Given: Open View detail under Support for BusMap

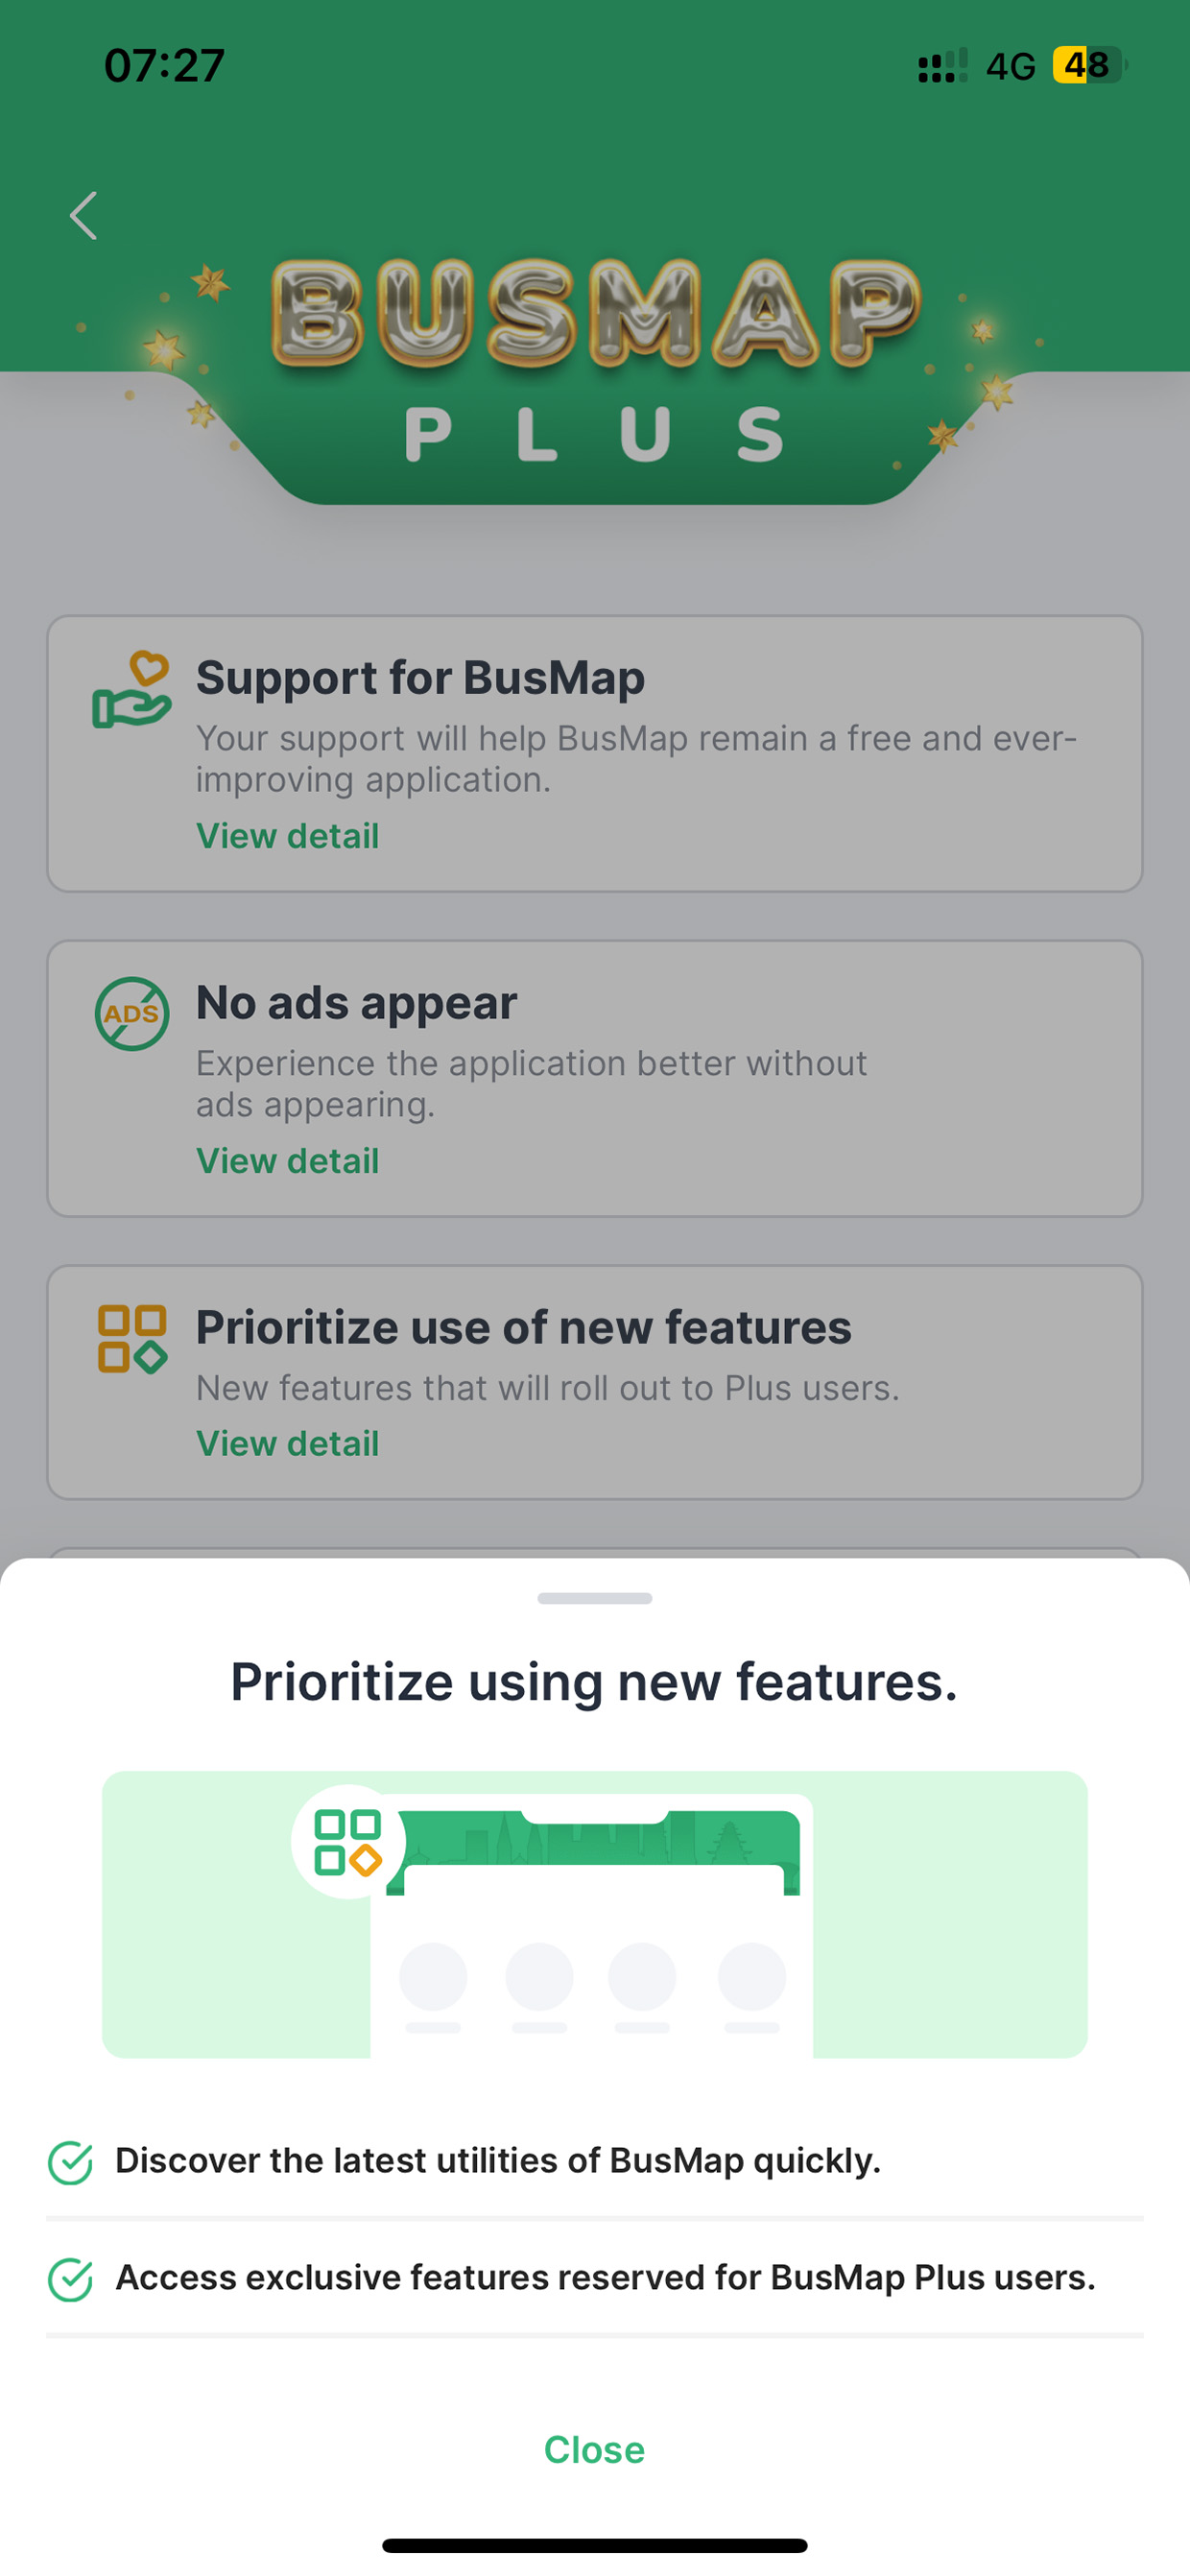Looking at the screenshot, I should [288, 836].
